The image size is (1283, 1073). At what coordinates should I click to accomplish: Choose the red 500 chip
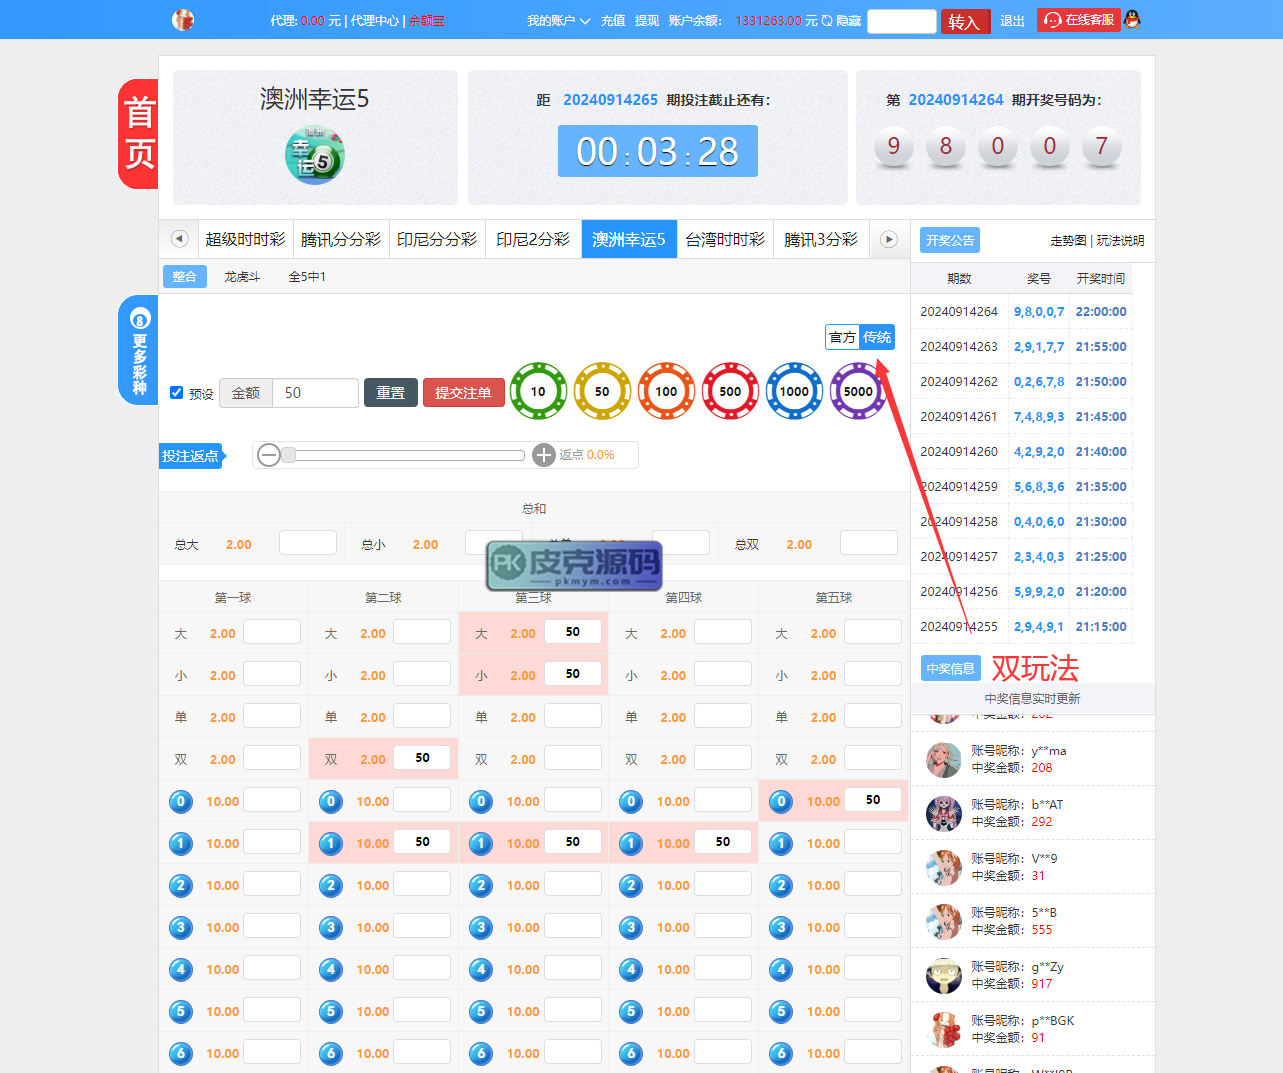pyautogui.click(x=730, y=391)
